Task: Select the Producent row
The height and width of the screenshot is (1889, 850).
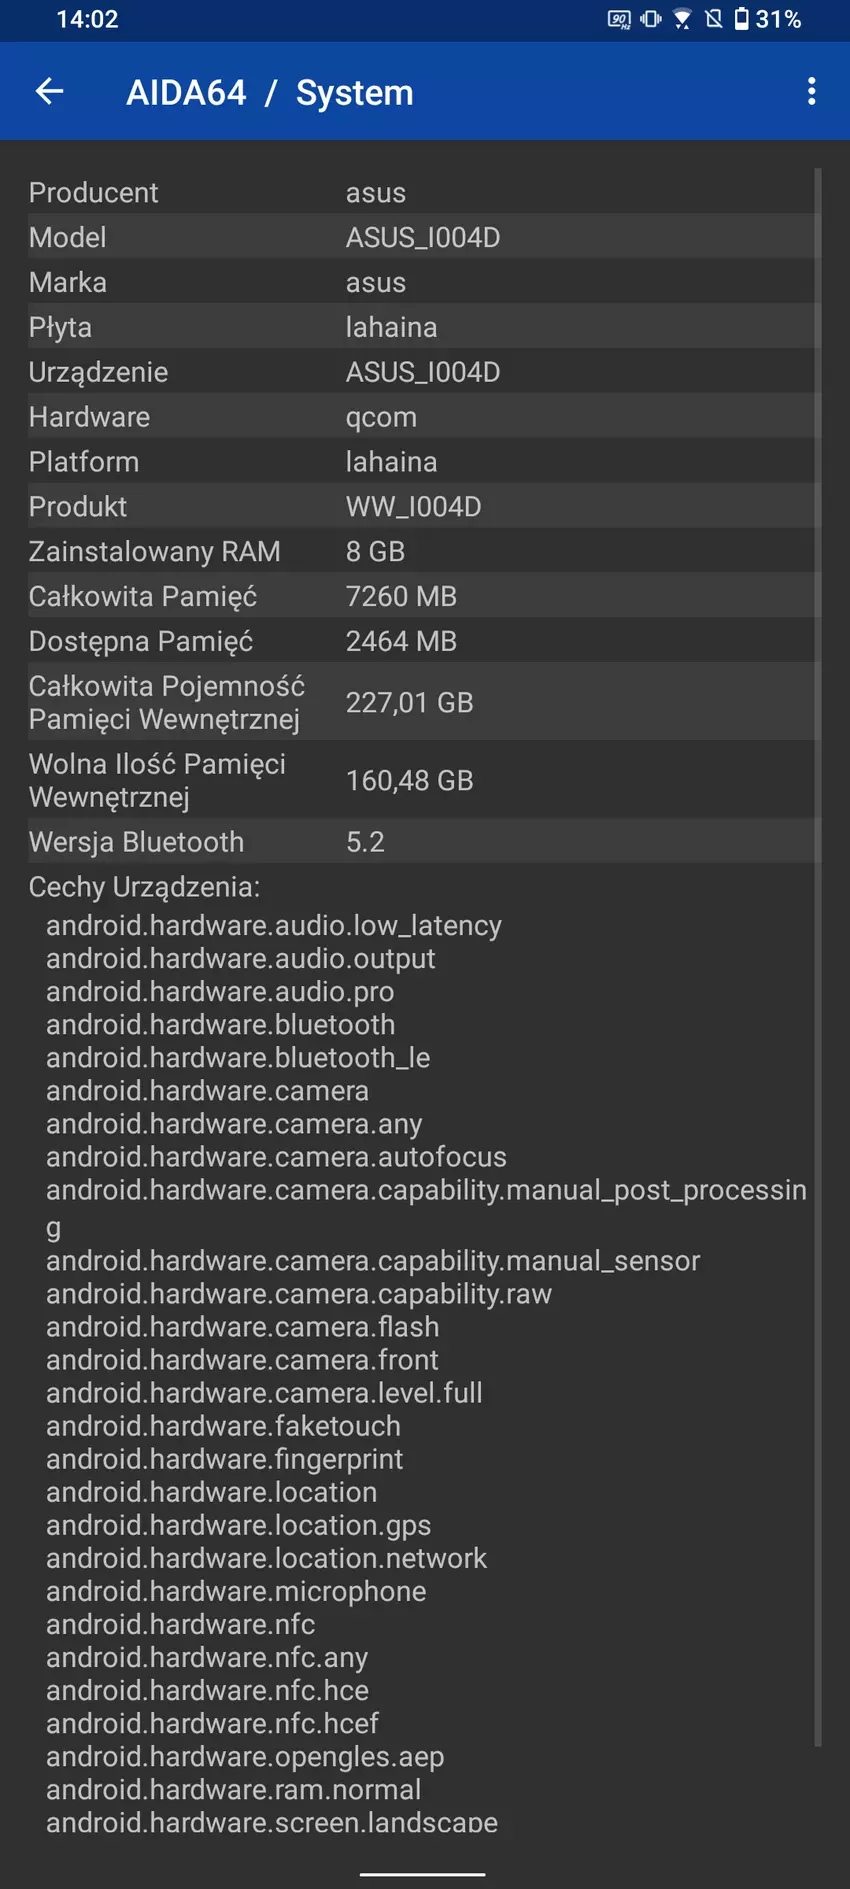Action: pos(420,192)
